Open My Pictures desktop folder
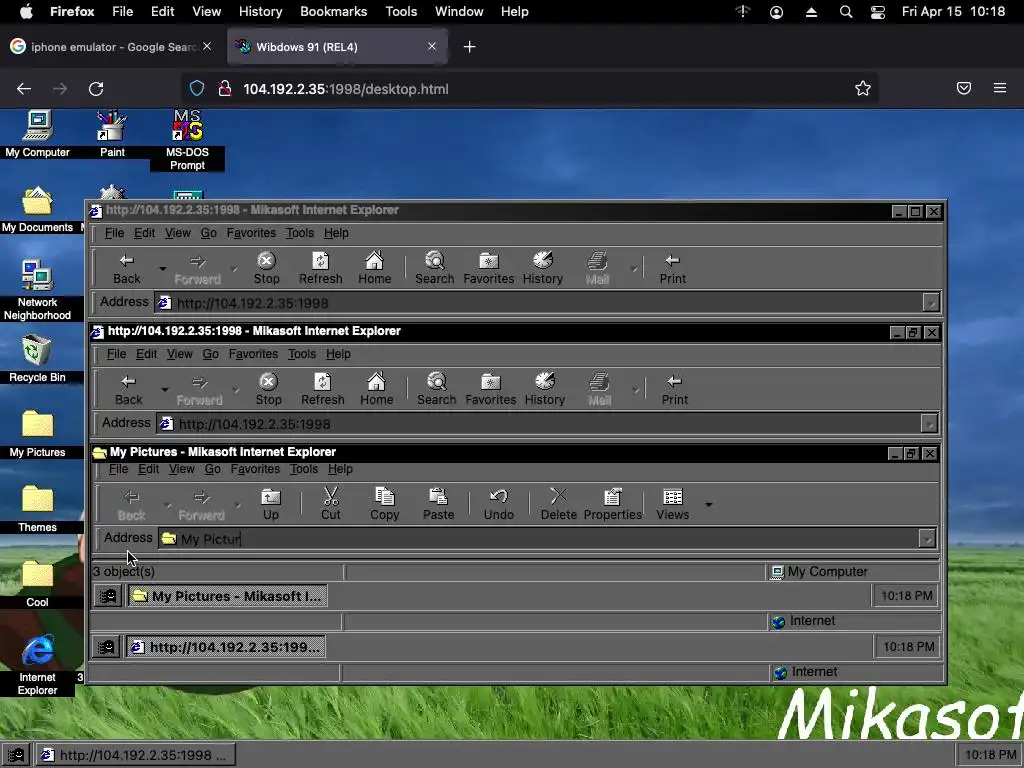 pos(37,434)
